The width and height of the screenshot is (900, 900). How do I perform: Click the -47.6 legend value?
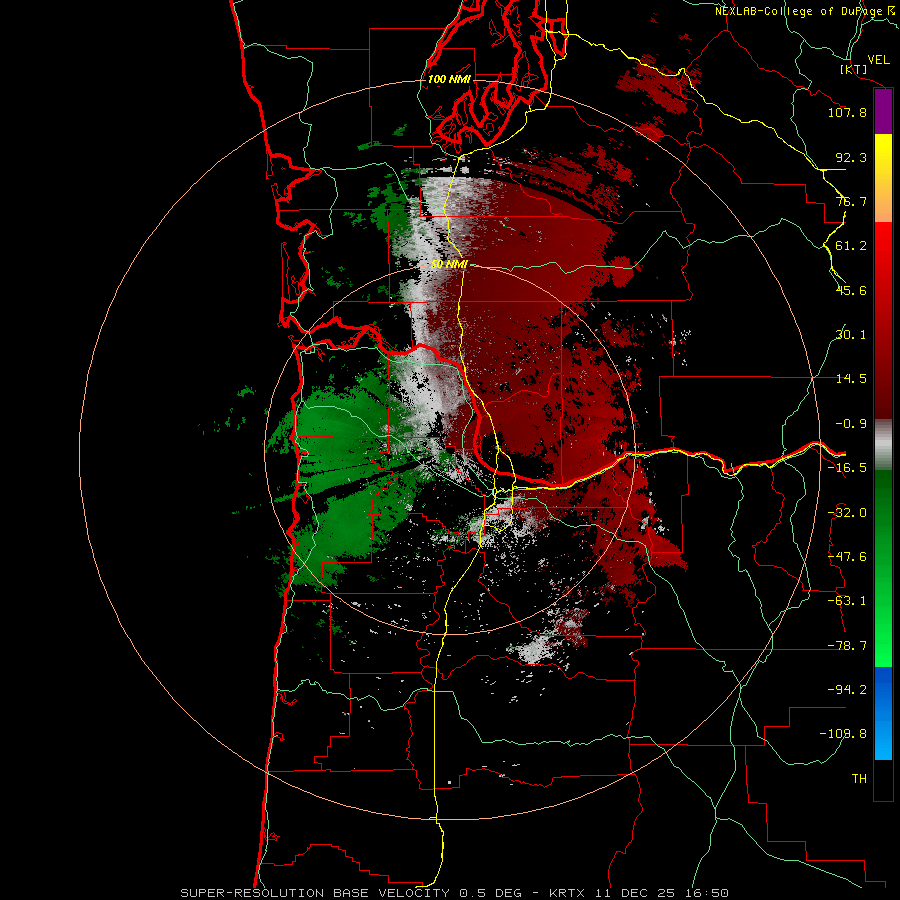[847, 557]
